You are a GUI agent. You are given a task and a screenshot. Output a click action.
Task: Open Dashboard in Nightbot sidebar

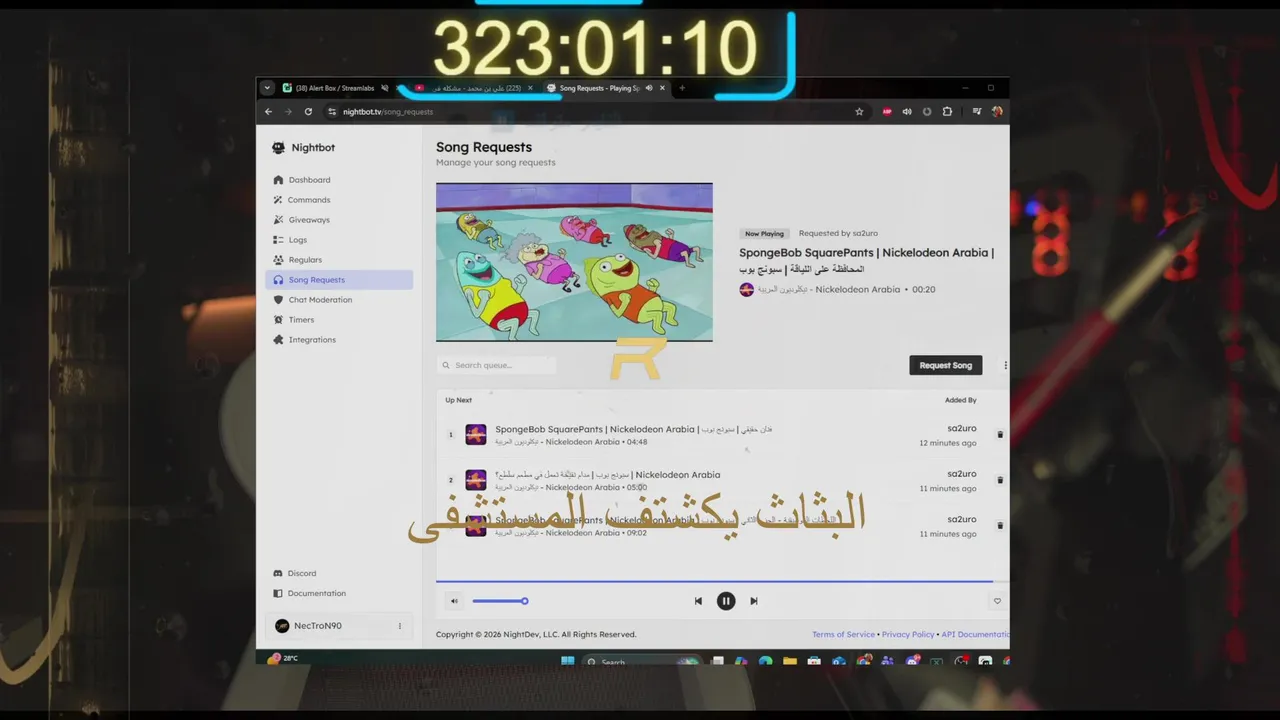pyautogui.click(x=339, y=180)
